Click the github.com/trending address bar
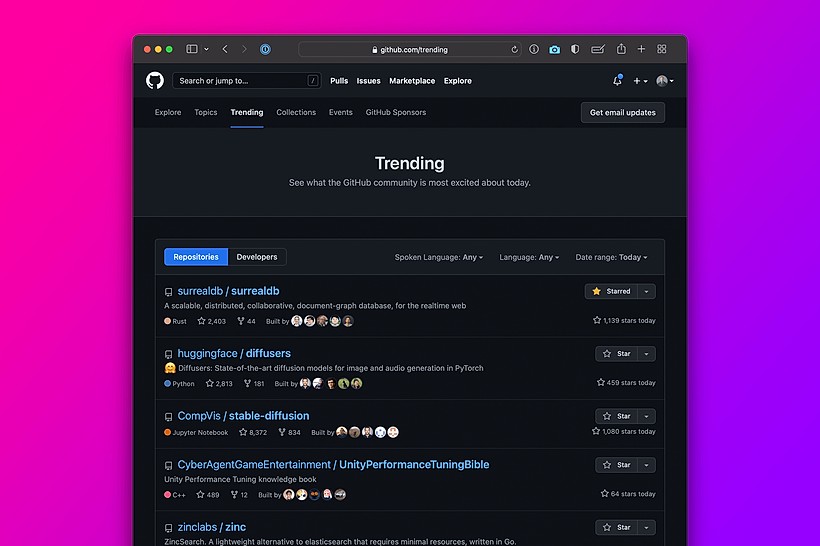Screen dimensions: 820x546 409,50
